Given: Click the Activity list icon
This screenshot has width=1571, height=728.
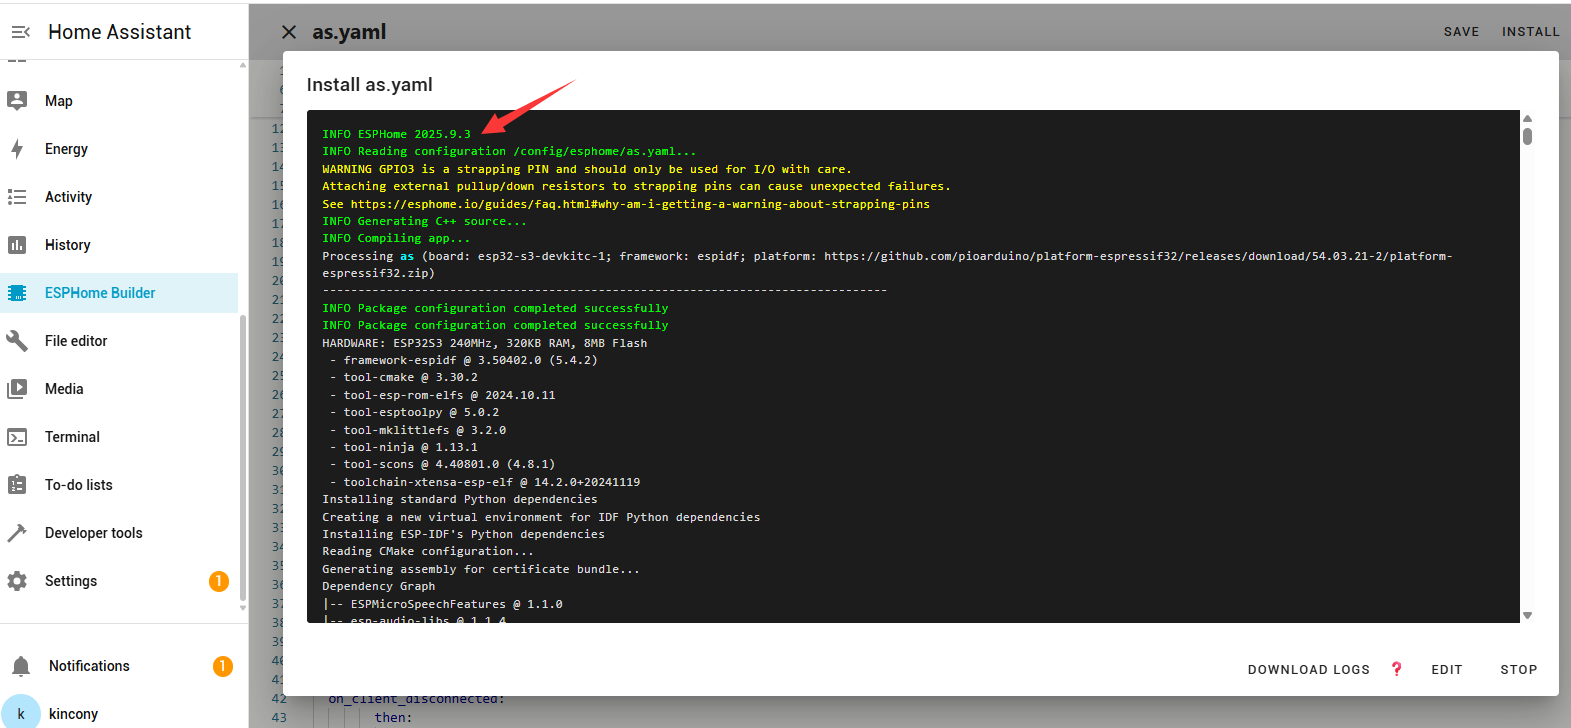Looking at the screenshot, I should tap(17, 197).
